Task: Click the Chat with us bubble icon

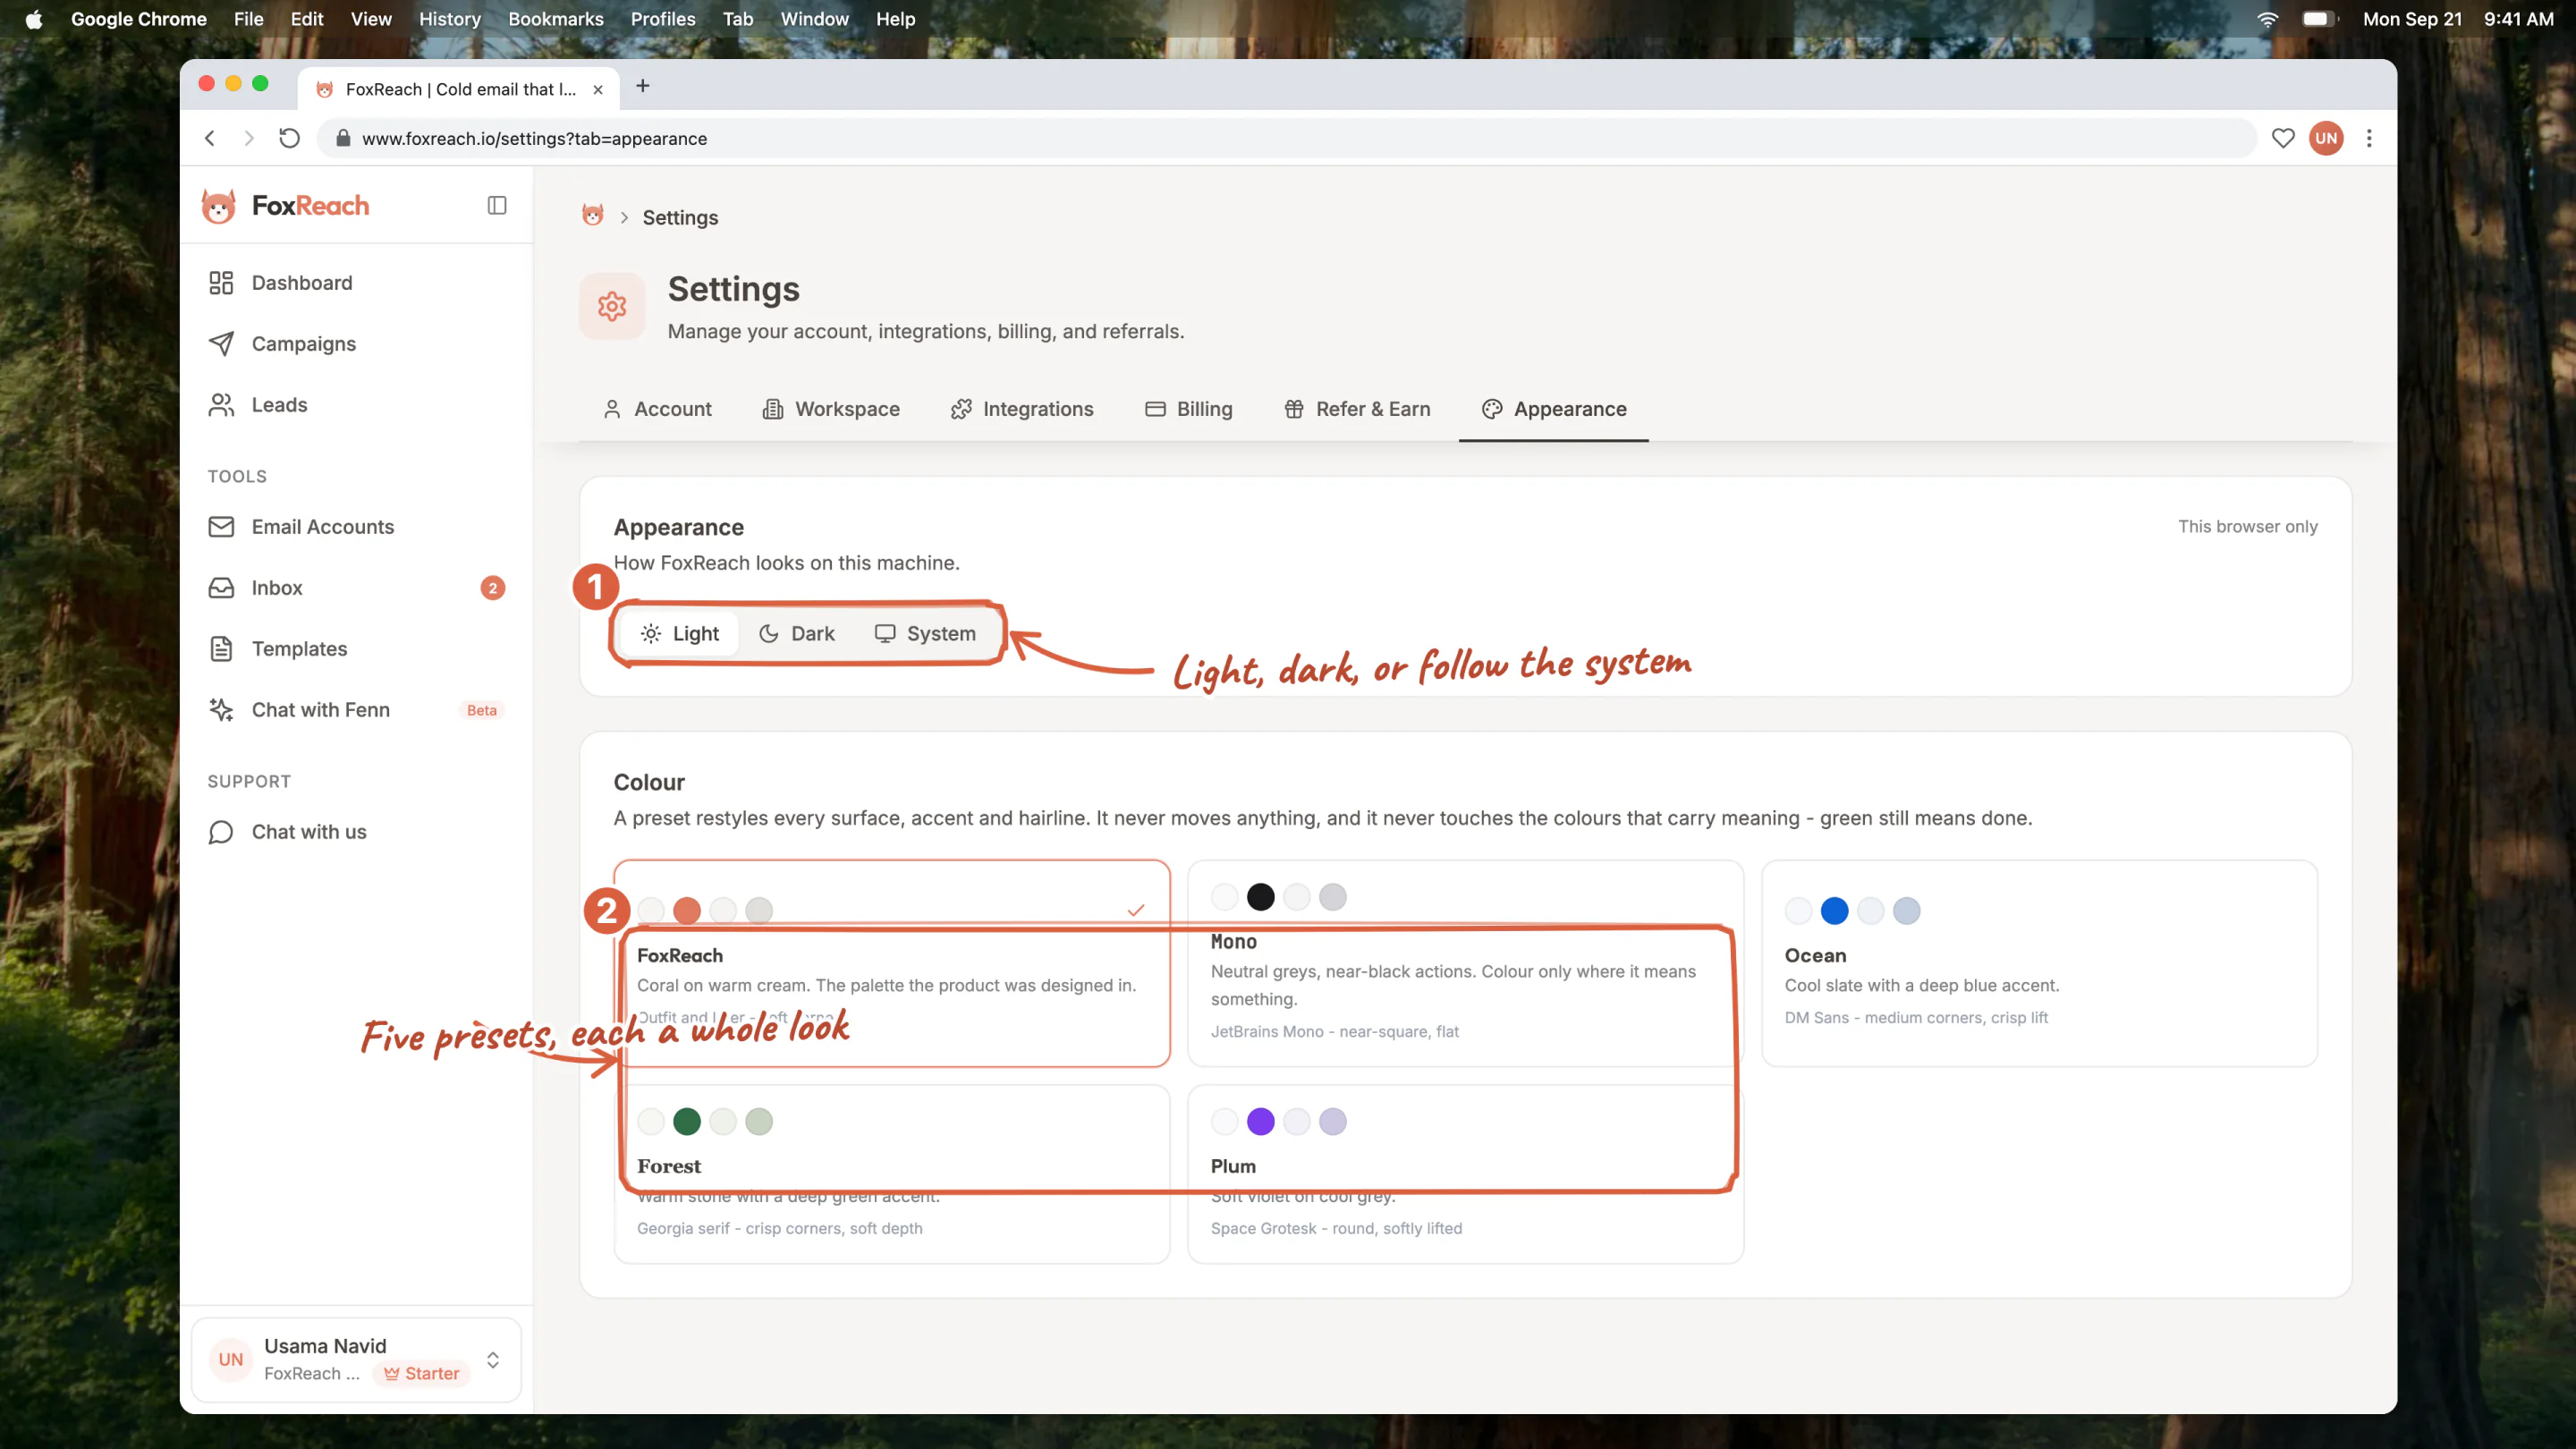Action: (x=221, y=832)
